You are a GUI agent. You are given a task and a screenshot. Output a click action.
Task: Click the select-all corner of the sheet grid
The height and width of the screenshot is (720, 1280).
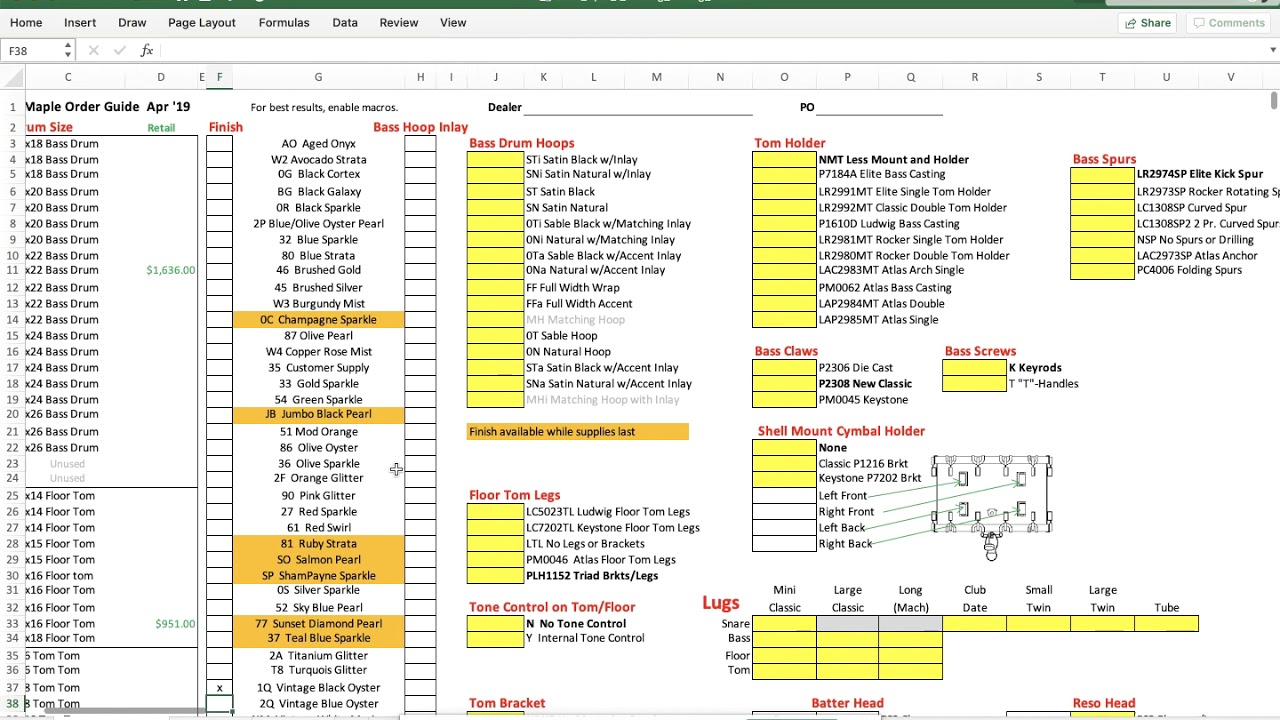12,77
